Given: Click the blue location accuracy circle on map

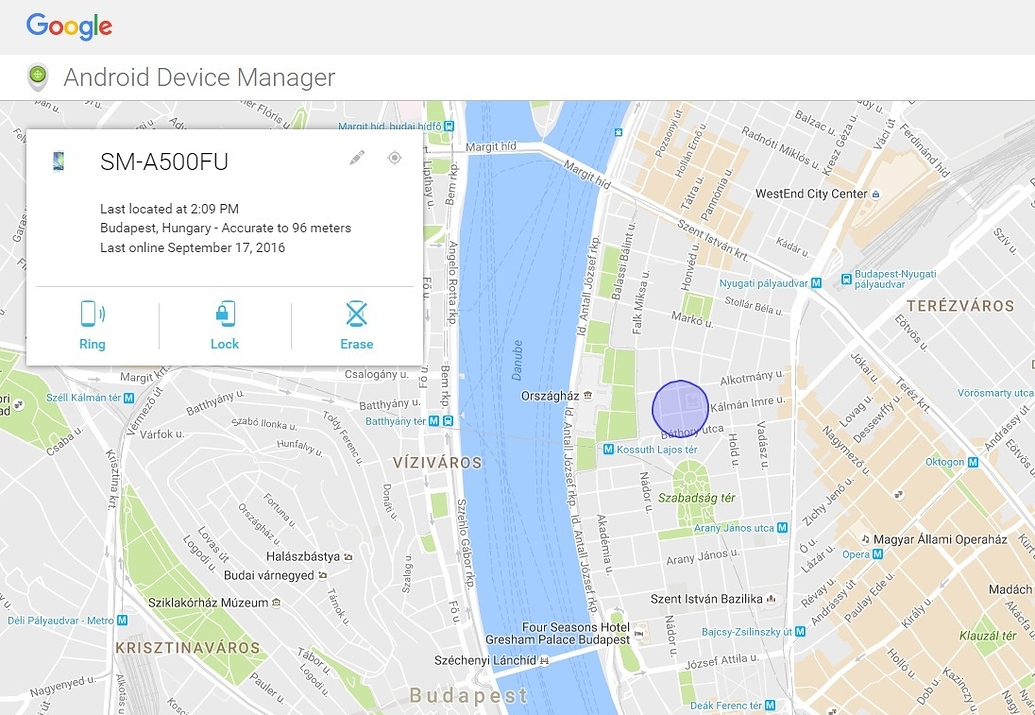Looking at the screenshot, I should (x=682, y=408).
